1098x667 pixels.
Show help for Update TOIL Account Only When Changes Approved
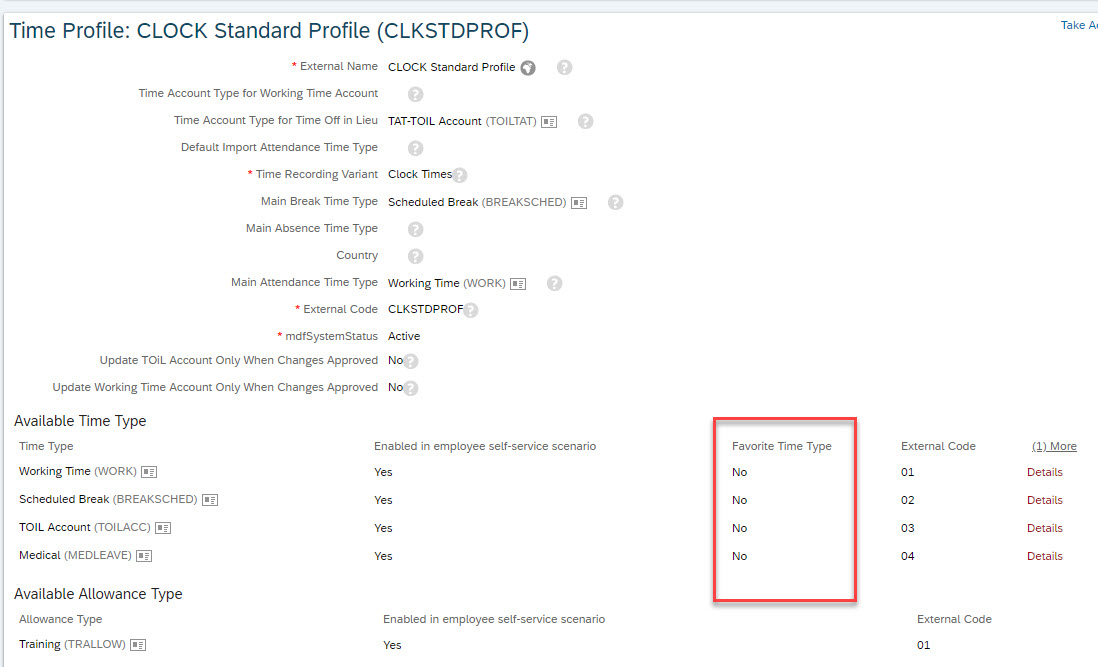410,361
